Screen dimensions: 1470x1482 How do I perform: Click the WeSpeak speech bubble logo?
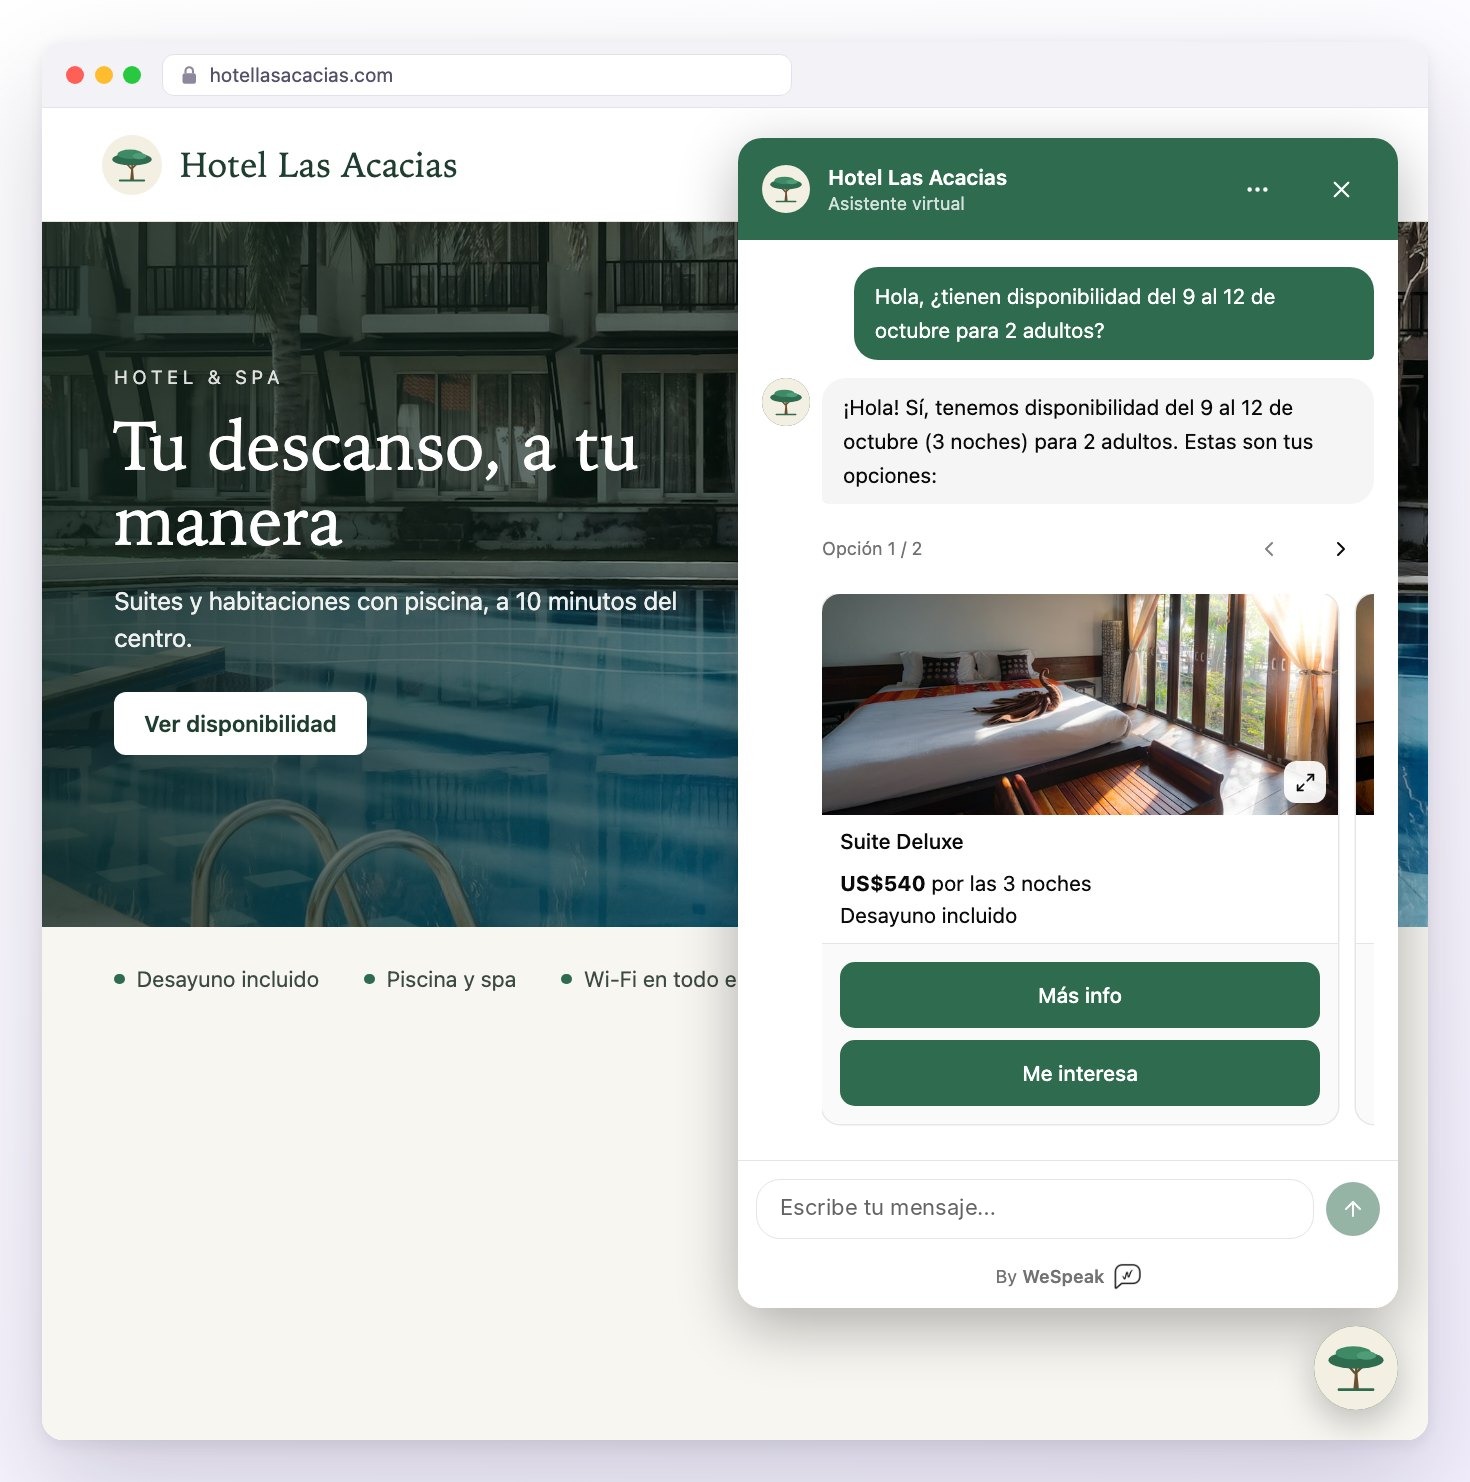click(x=1127, y=1276)
